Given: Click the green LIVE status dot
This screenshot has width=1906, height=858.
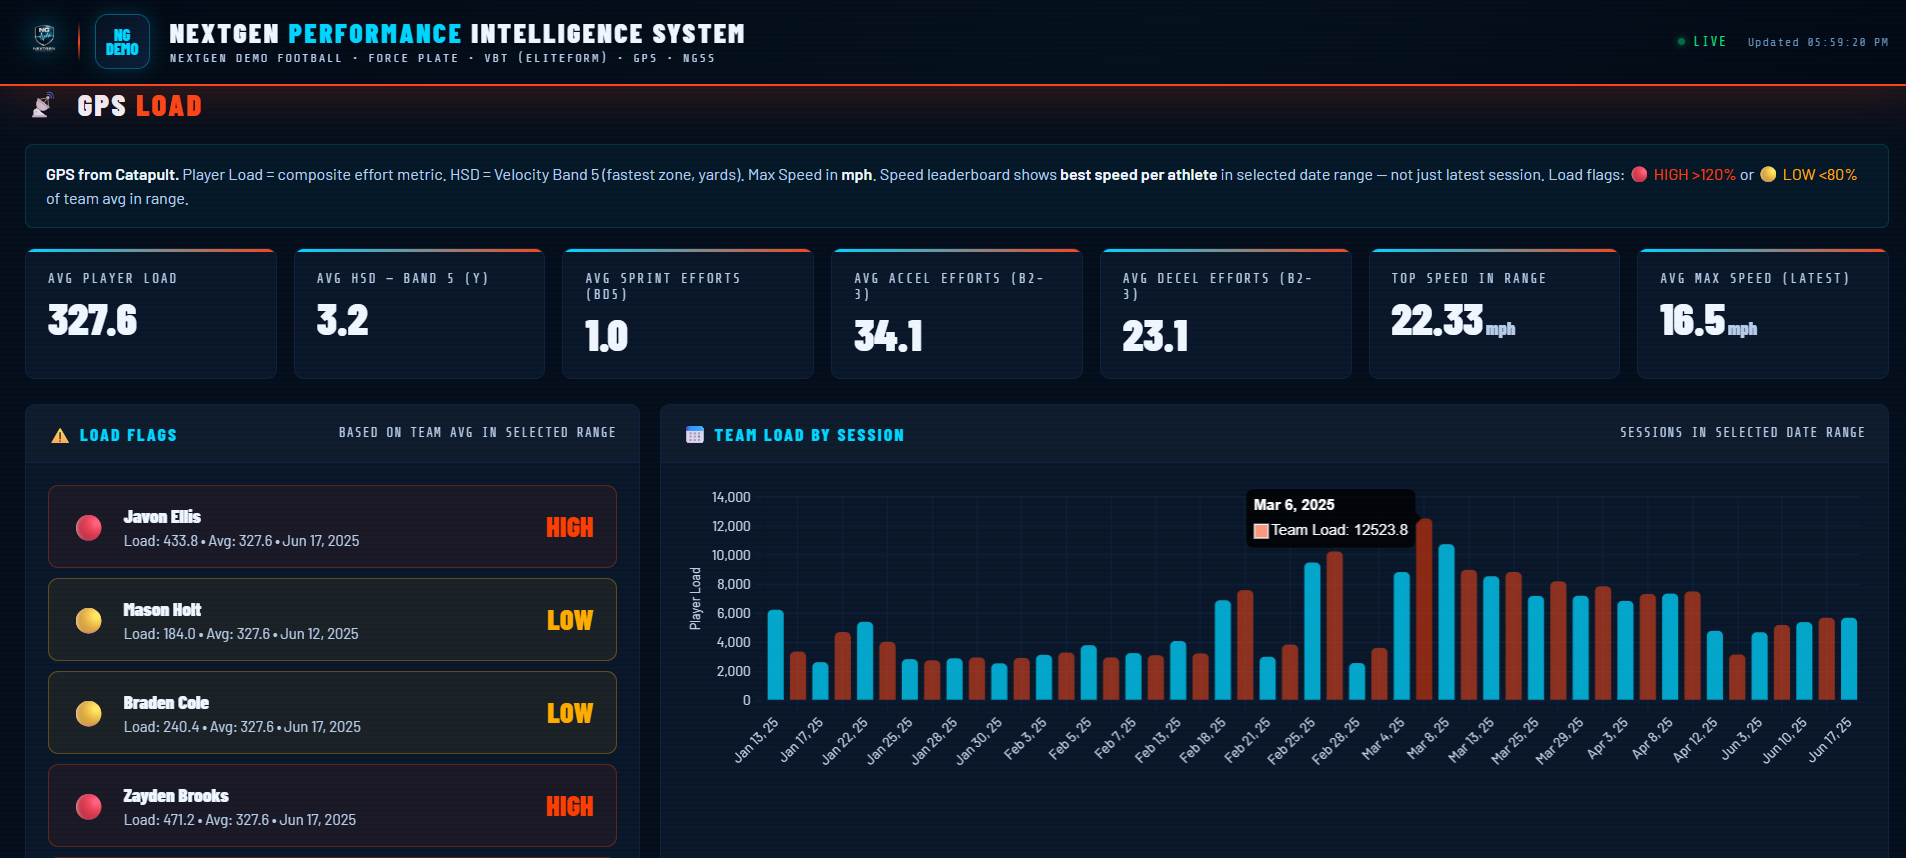Looking at the screenshot, I should coord(1681,42).
